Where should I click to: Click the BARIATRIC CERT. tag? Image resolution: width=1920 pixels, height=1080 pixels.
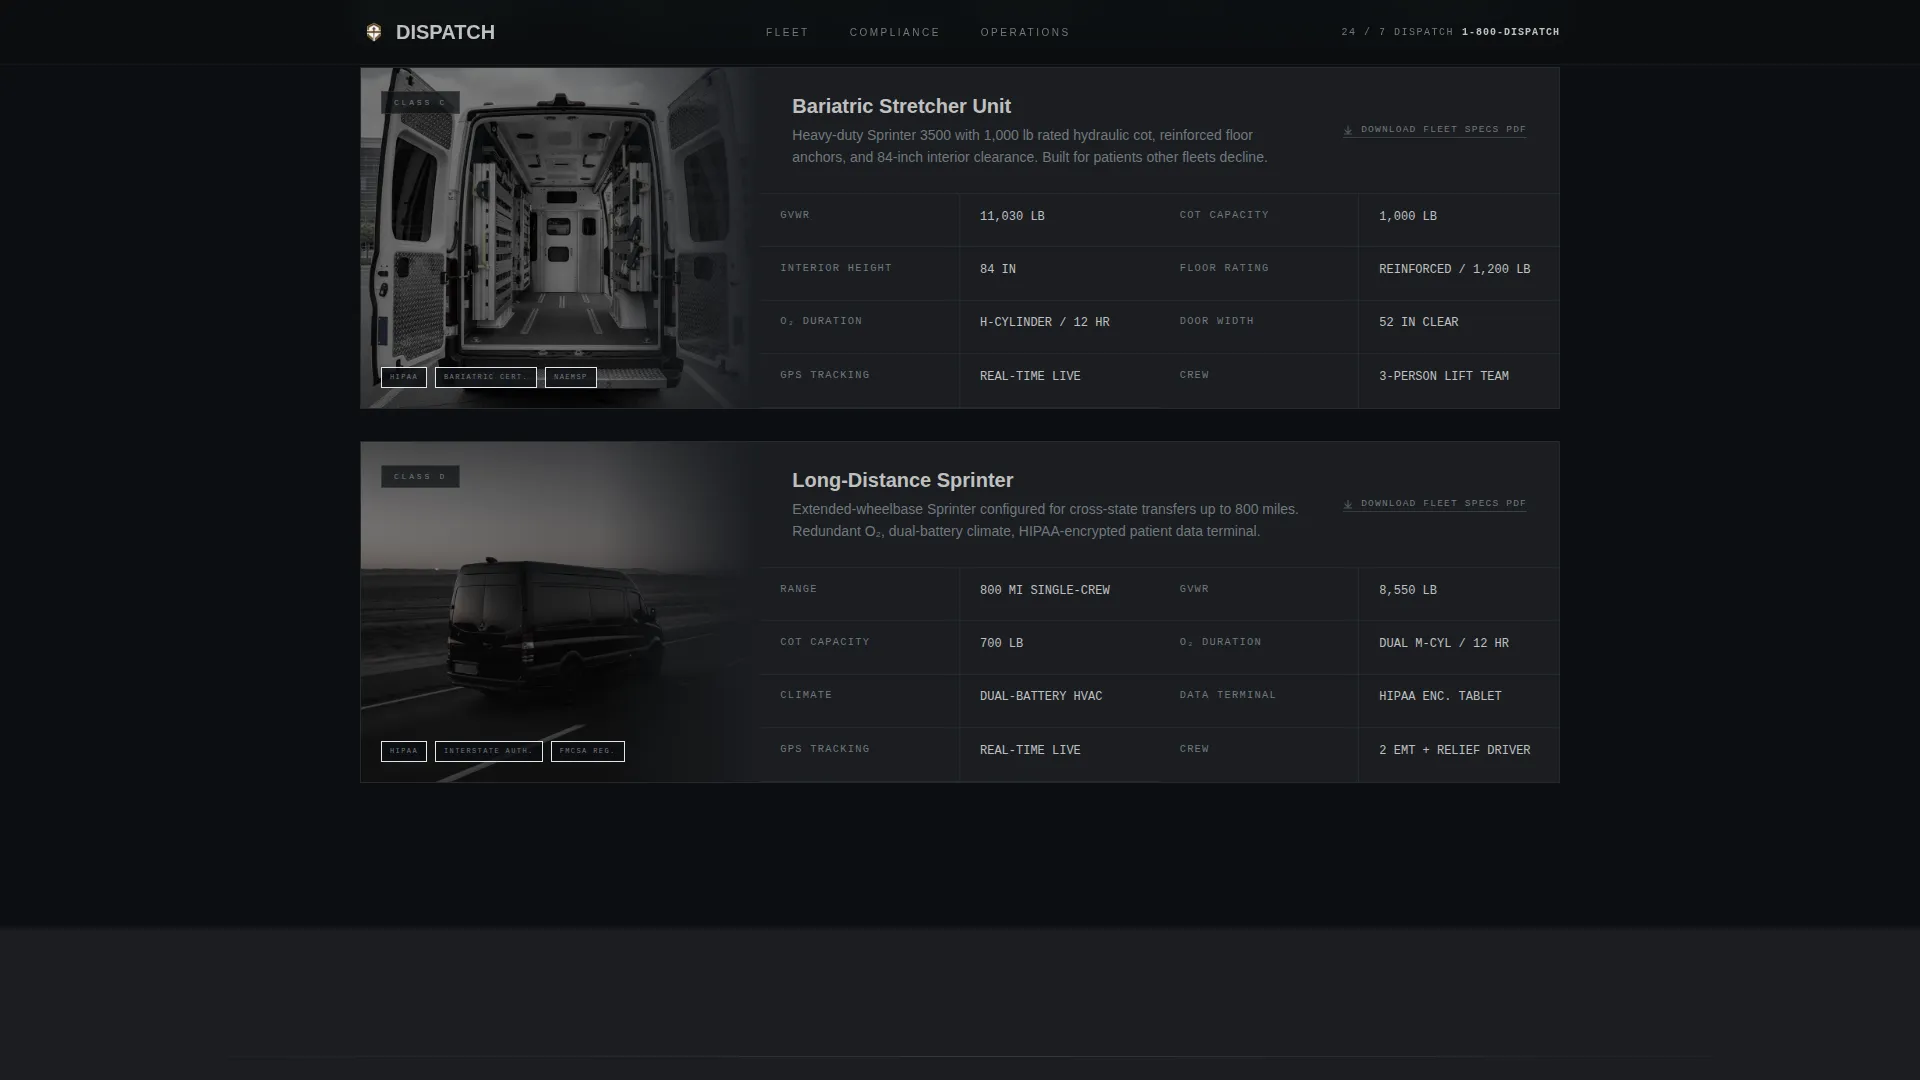click(x=486, y=377)
